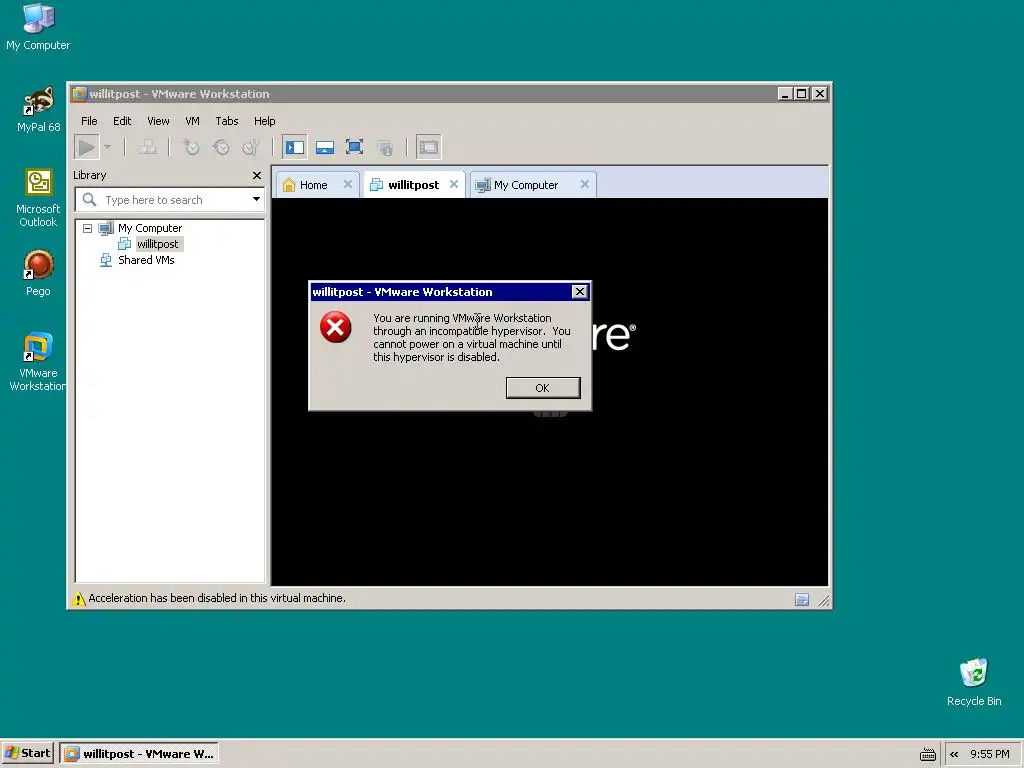This screenshot has width=1024, height=768.
Task: Open the library search dropdown arrow
Action: pos(256,200)
